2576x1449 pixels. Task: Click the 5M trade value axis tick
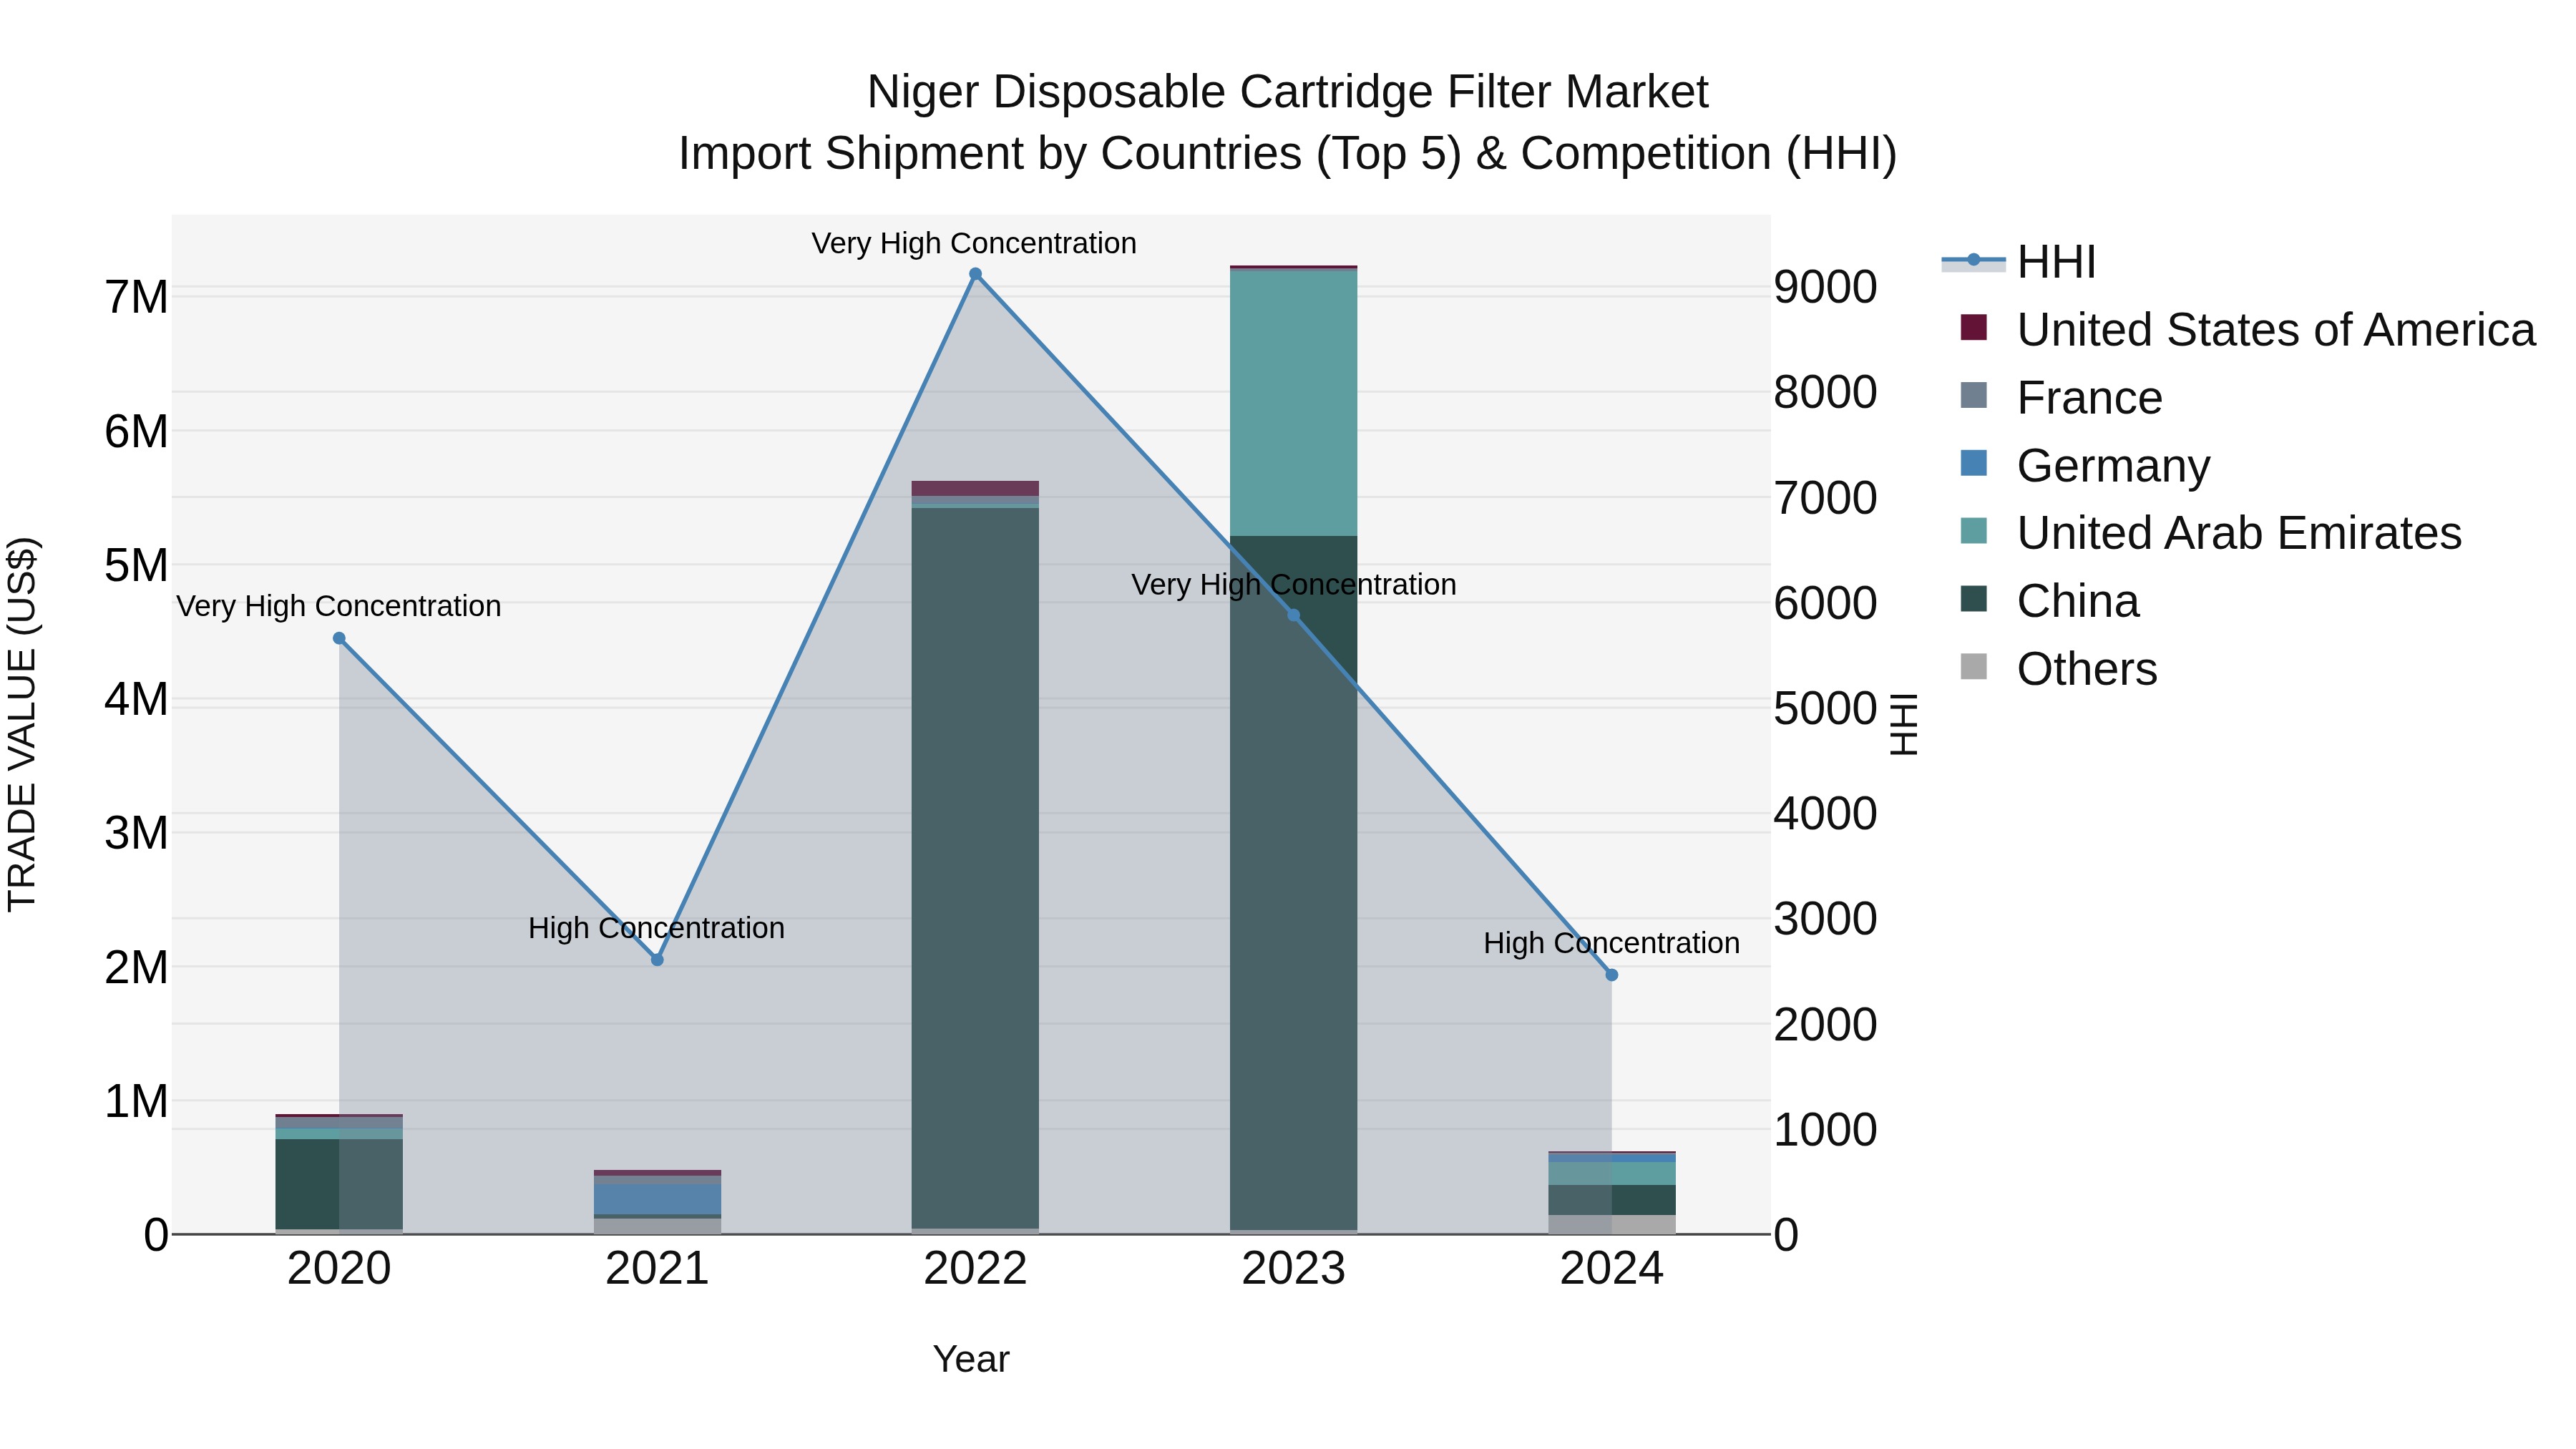(x=137, y=565)
